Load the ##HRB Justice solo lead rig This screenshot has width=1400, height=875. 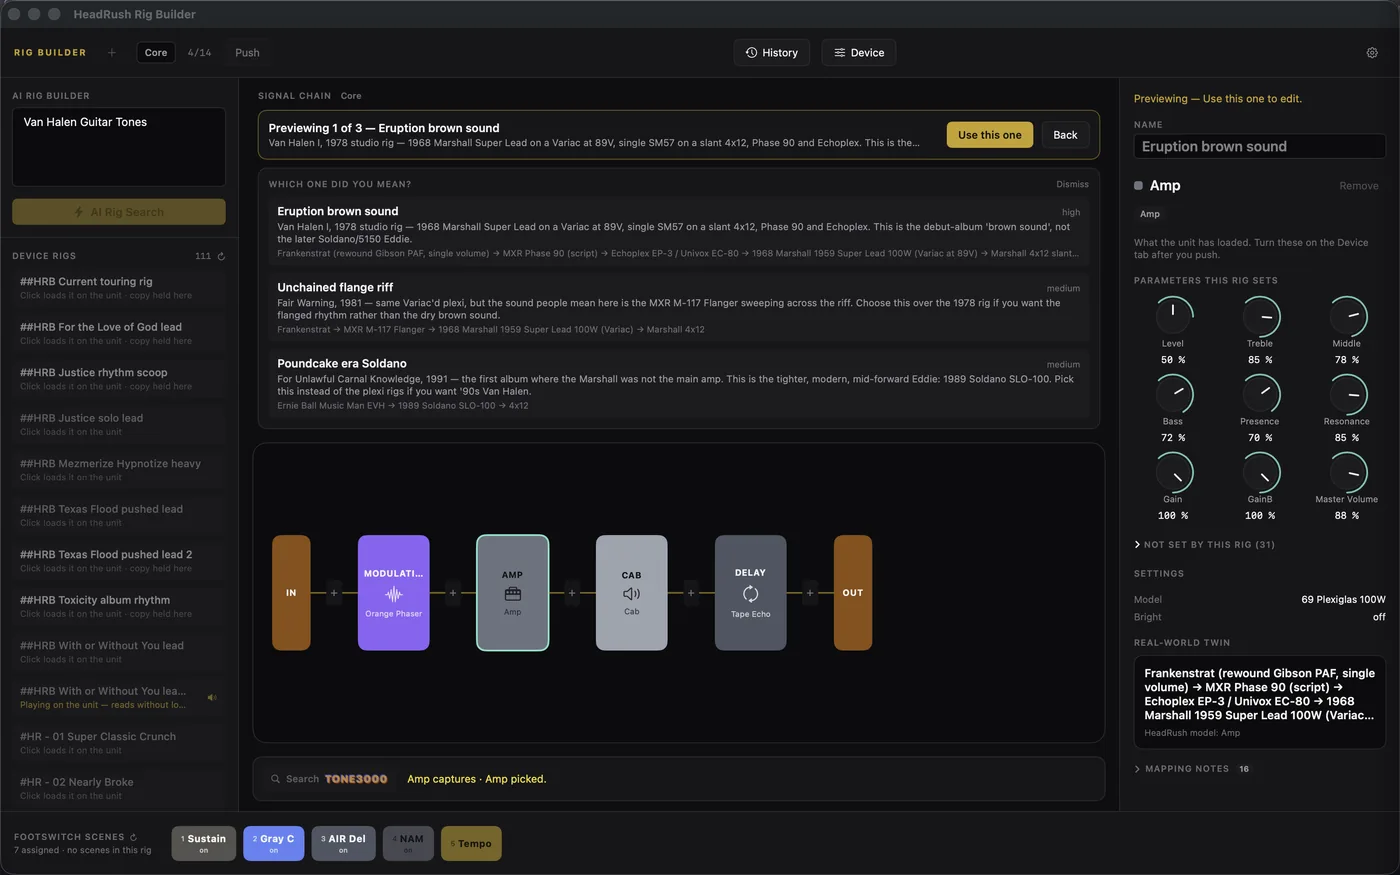pos(120,424)
